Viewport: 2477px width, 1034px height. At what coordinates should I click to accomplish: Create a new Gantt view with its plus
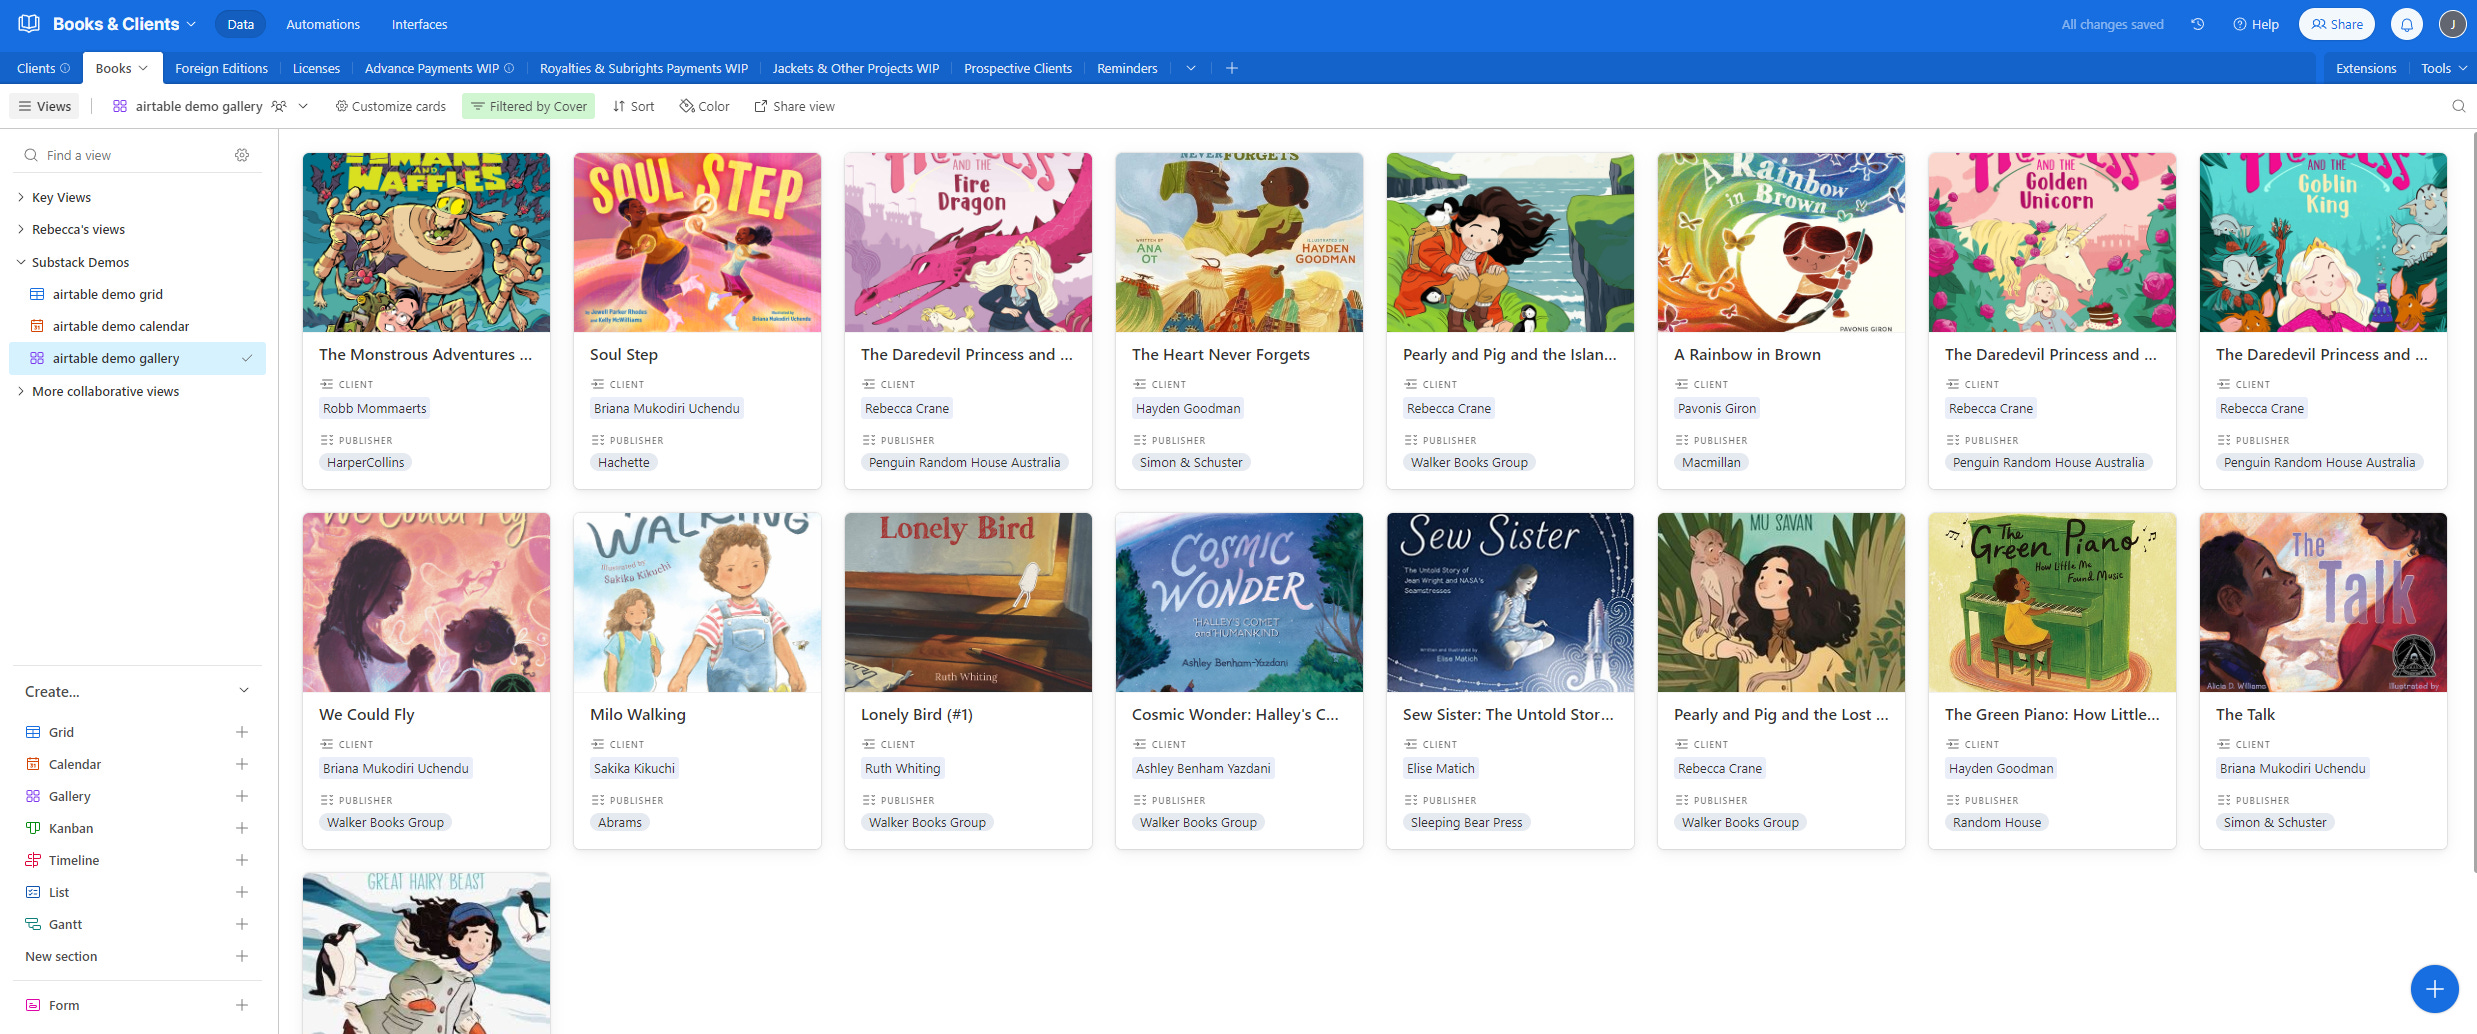coord(242,924)
